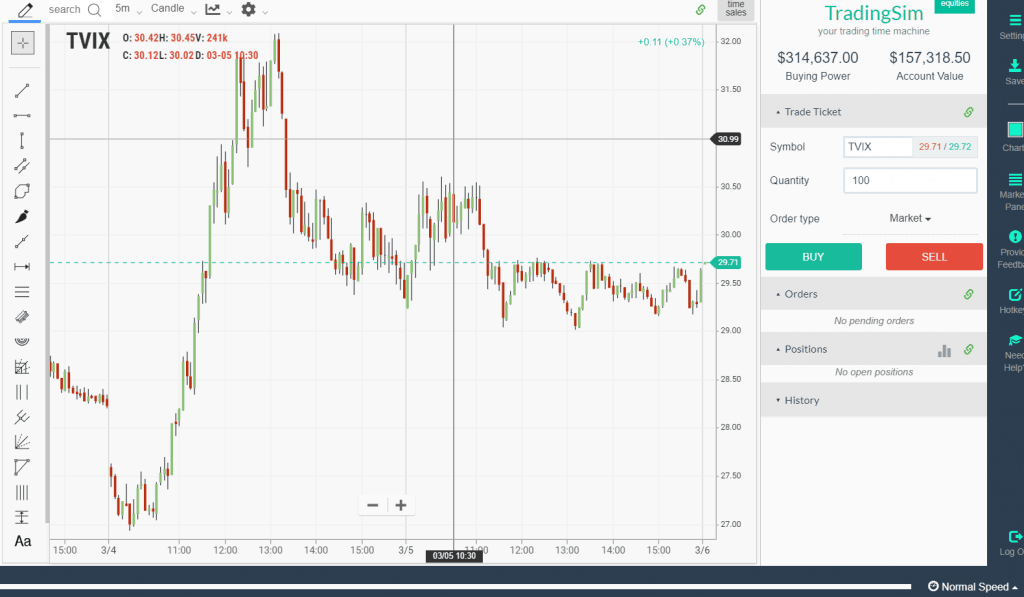Image resolution: width=1024 pixels, height=597 pixels.
Task: Switch to the time & sales tab
Action: click(736, 9)
